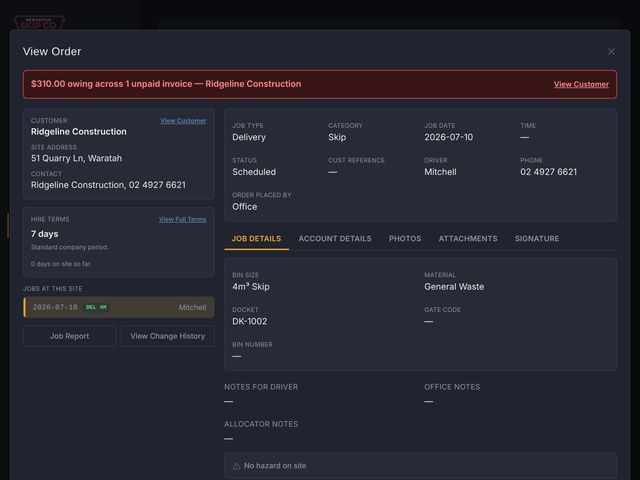This screenshot has width=640, height=480.
Task: Open the Signature tab
Action: coord(537,239)
